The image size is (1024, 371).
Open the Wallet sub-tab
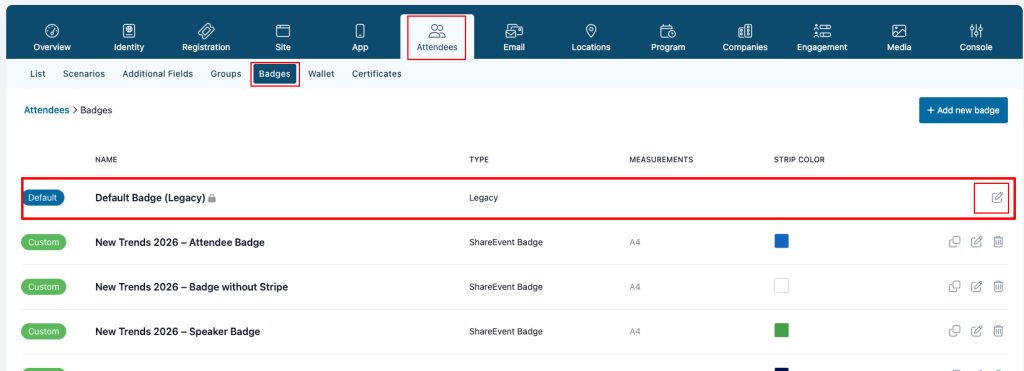point(321,74)
